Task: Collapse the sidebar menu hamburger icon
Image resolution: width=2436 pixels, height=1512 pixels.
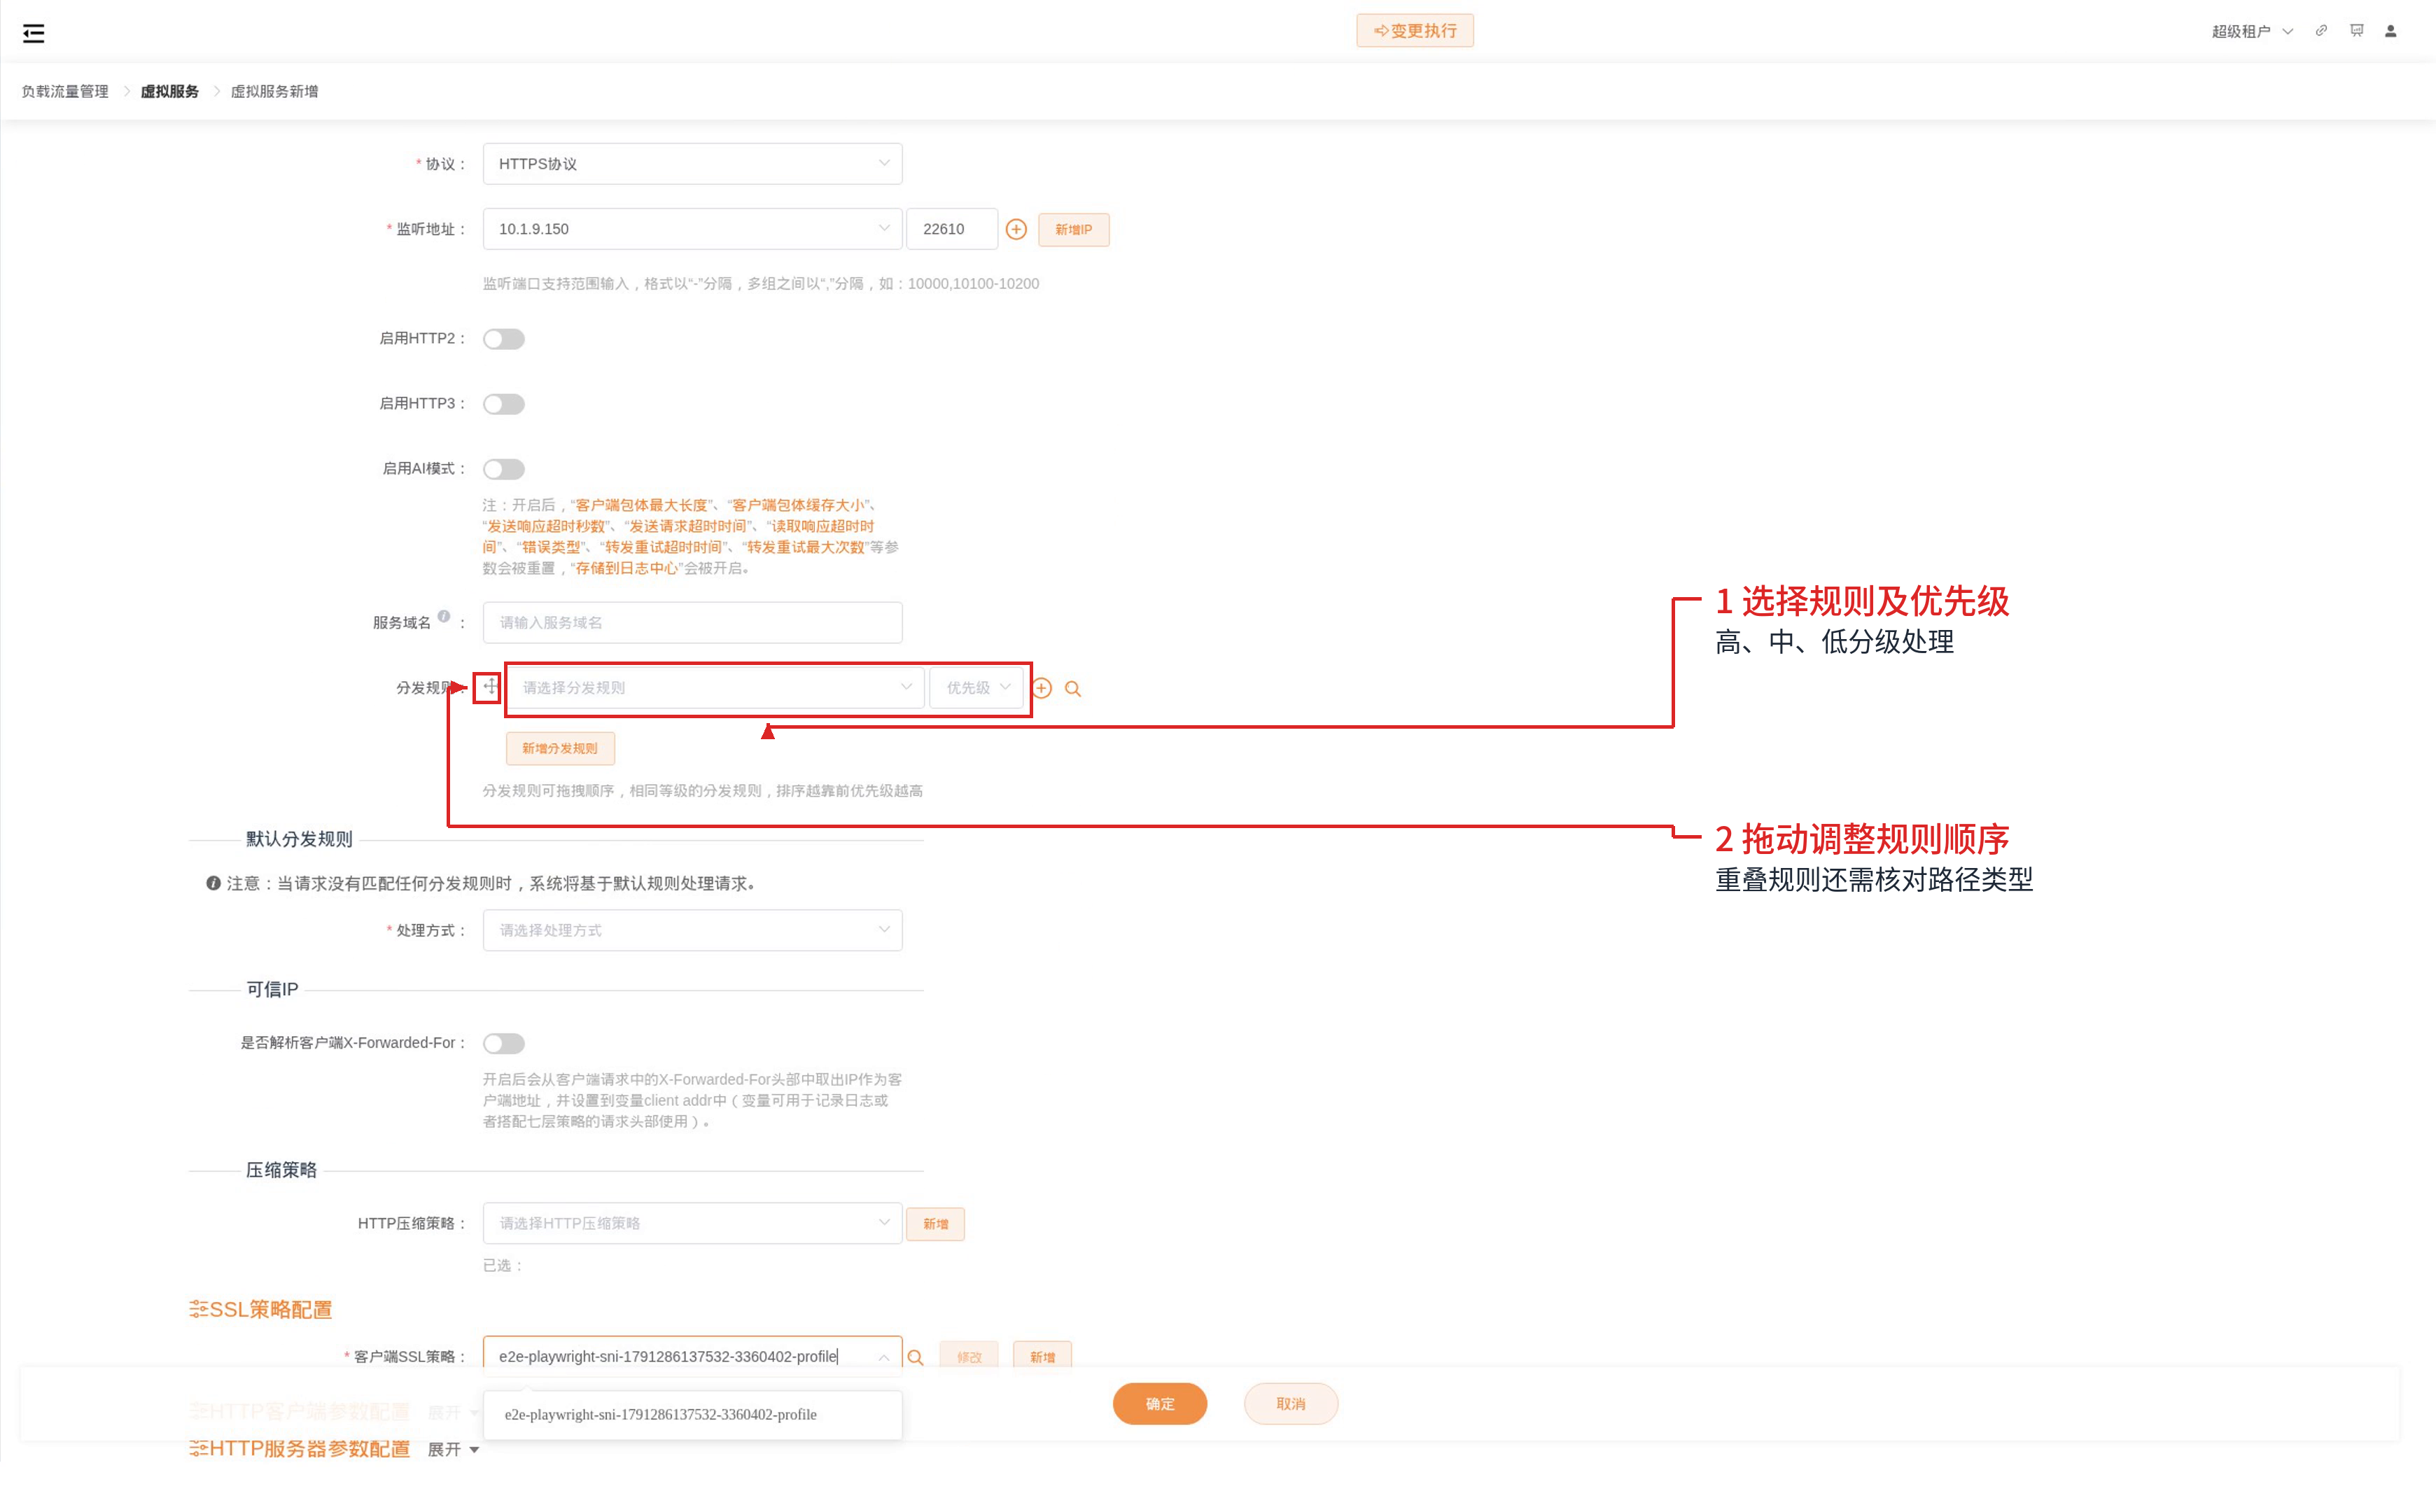Action: pos(33,33)
